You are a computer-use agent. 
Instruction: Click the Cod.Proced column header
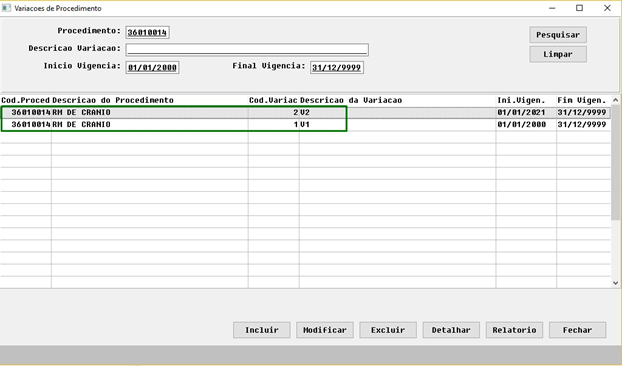pyautogui.click(x=26, y=100)
